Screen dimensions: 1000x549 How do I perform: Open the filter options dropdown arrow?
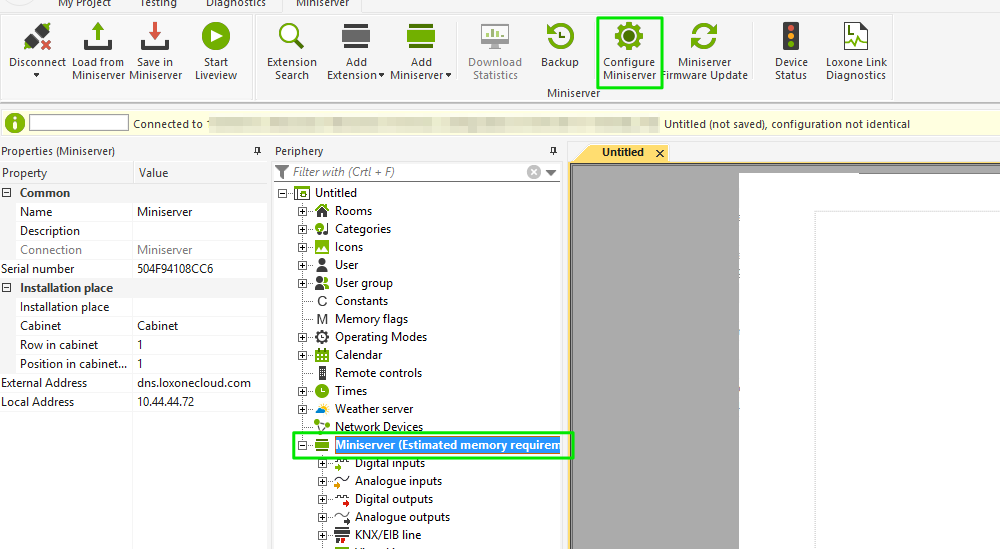551,172
